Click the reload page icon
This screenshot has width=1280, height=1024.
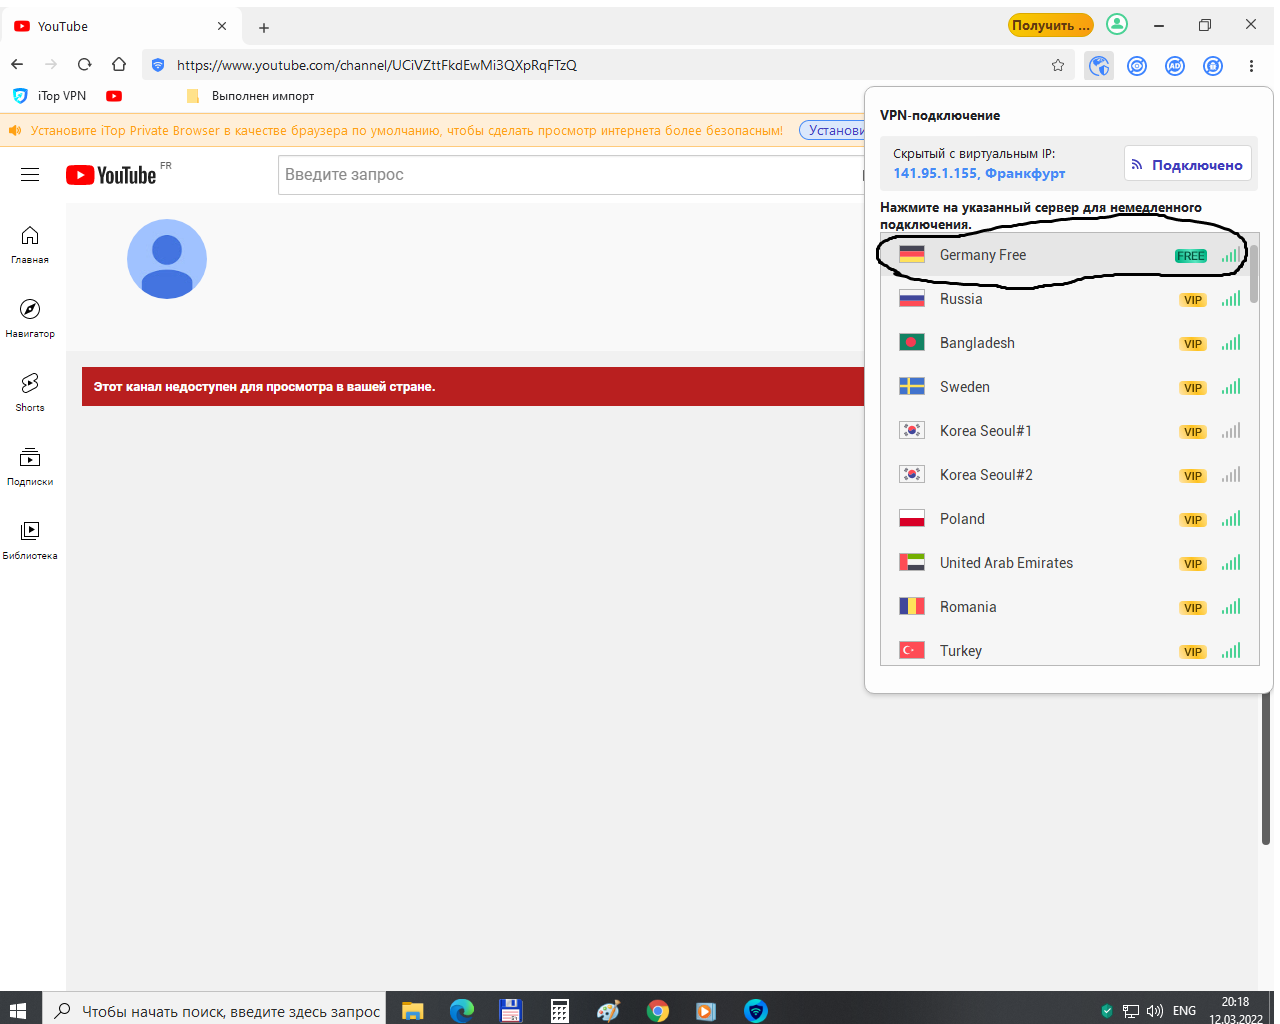coord(85,65)
